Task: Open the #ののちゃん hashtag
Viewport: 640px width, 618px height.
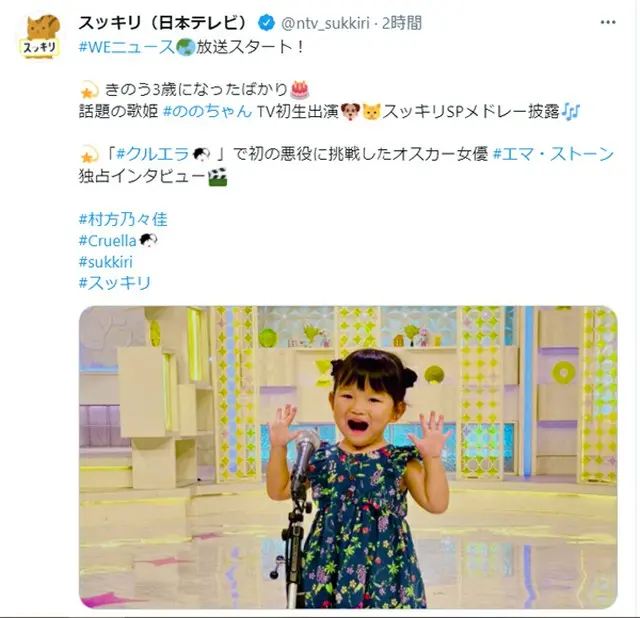Action: (208, 111)
